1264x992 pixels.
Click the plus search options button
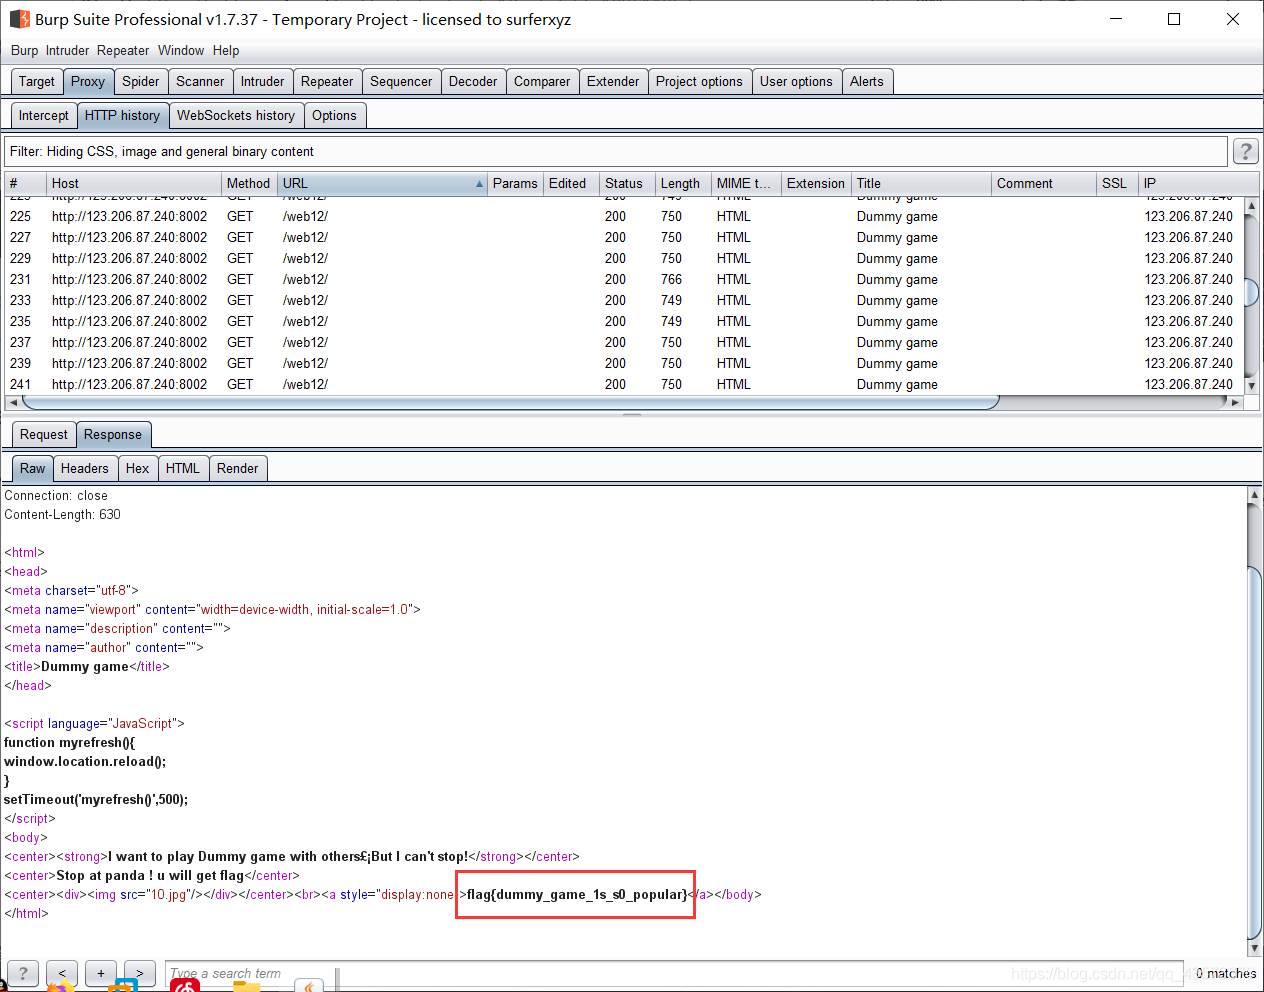pyautogui.click(x=101, y=973)
